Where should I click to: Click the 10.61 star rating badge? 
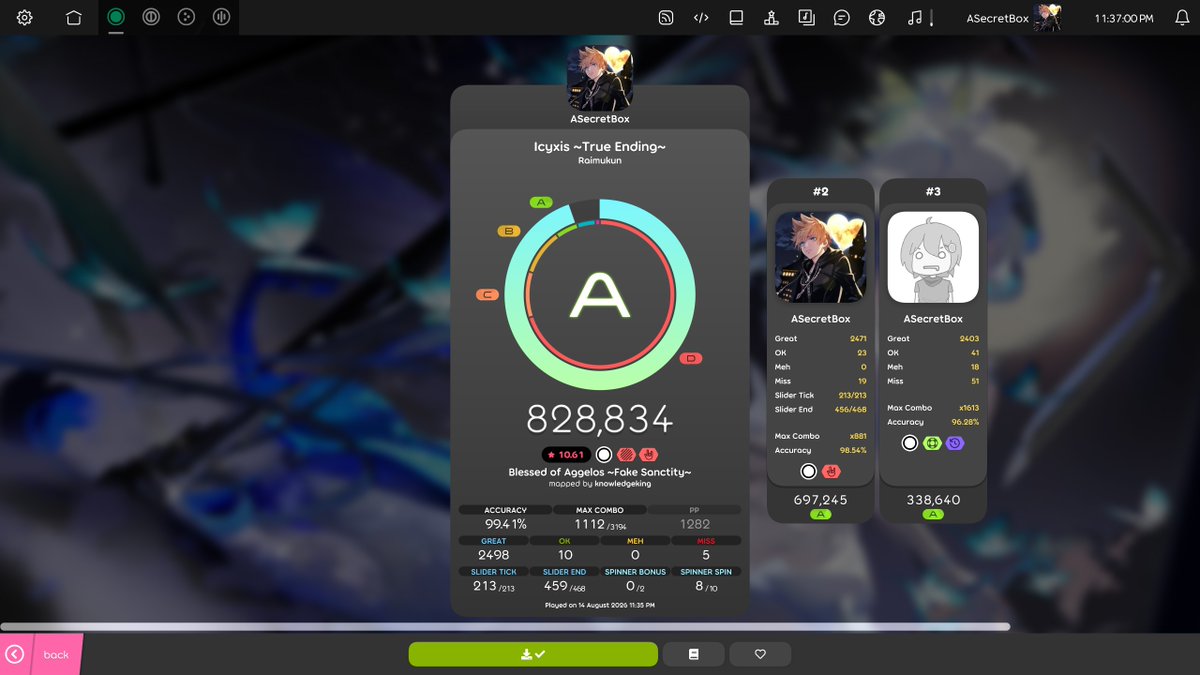tap(566, 454)
